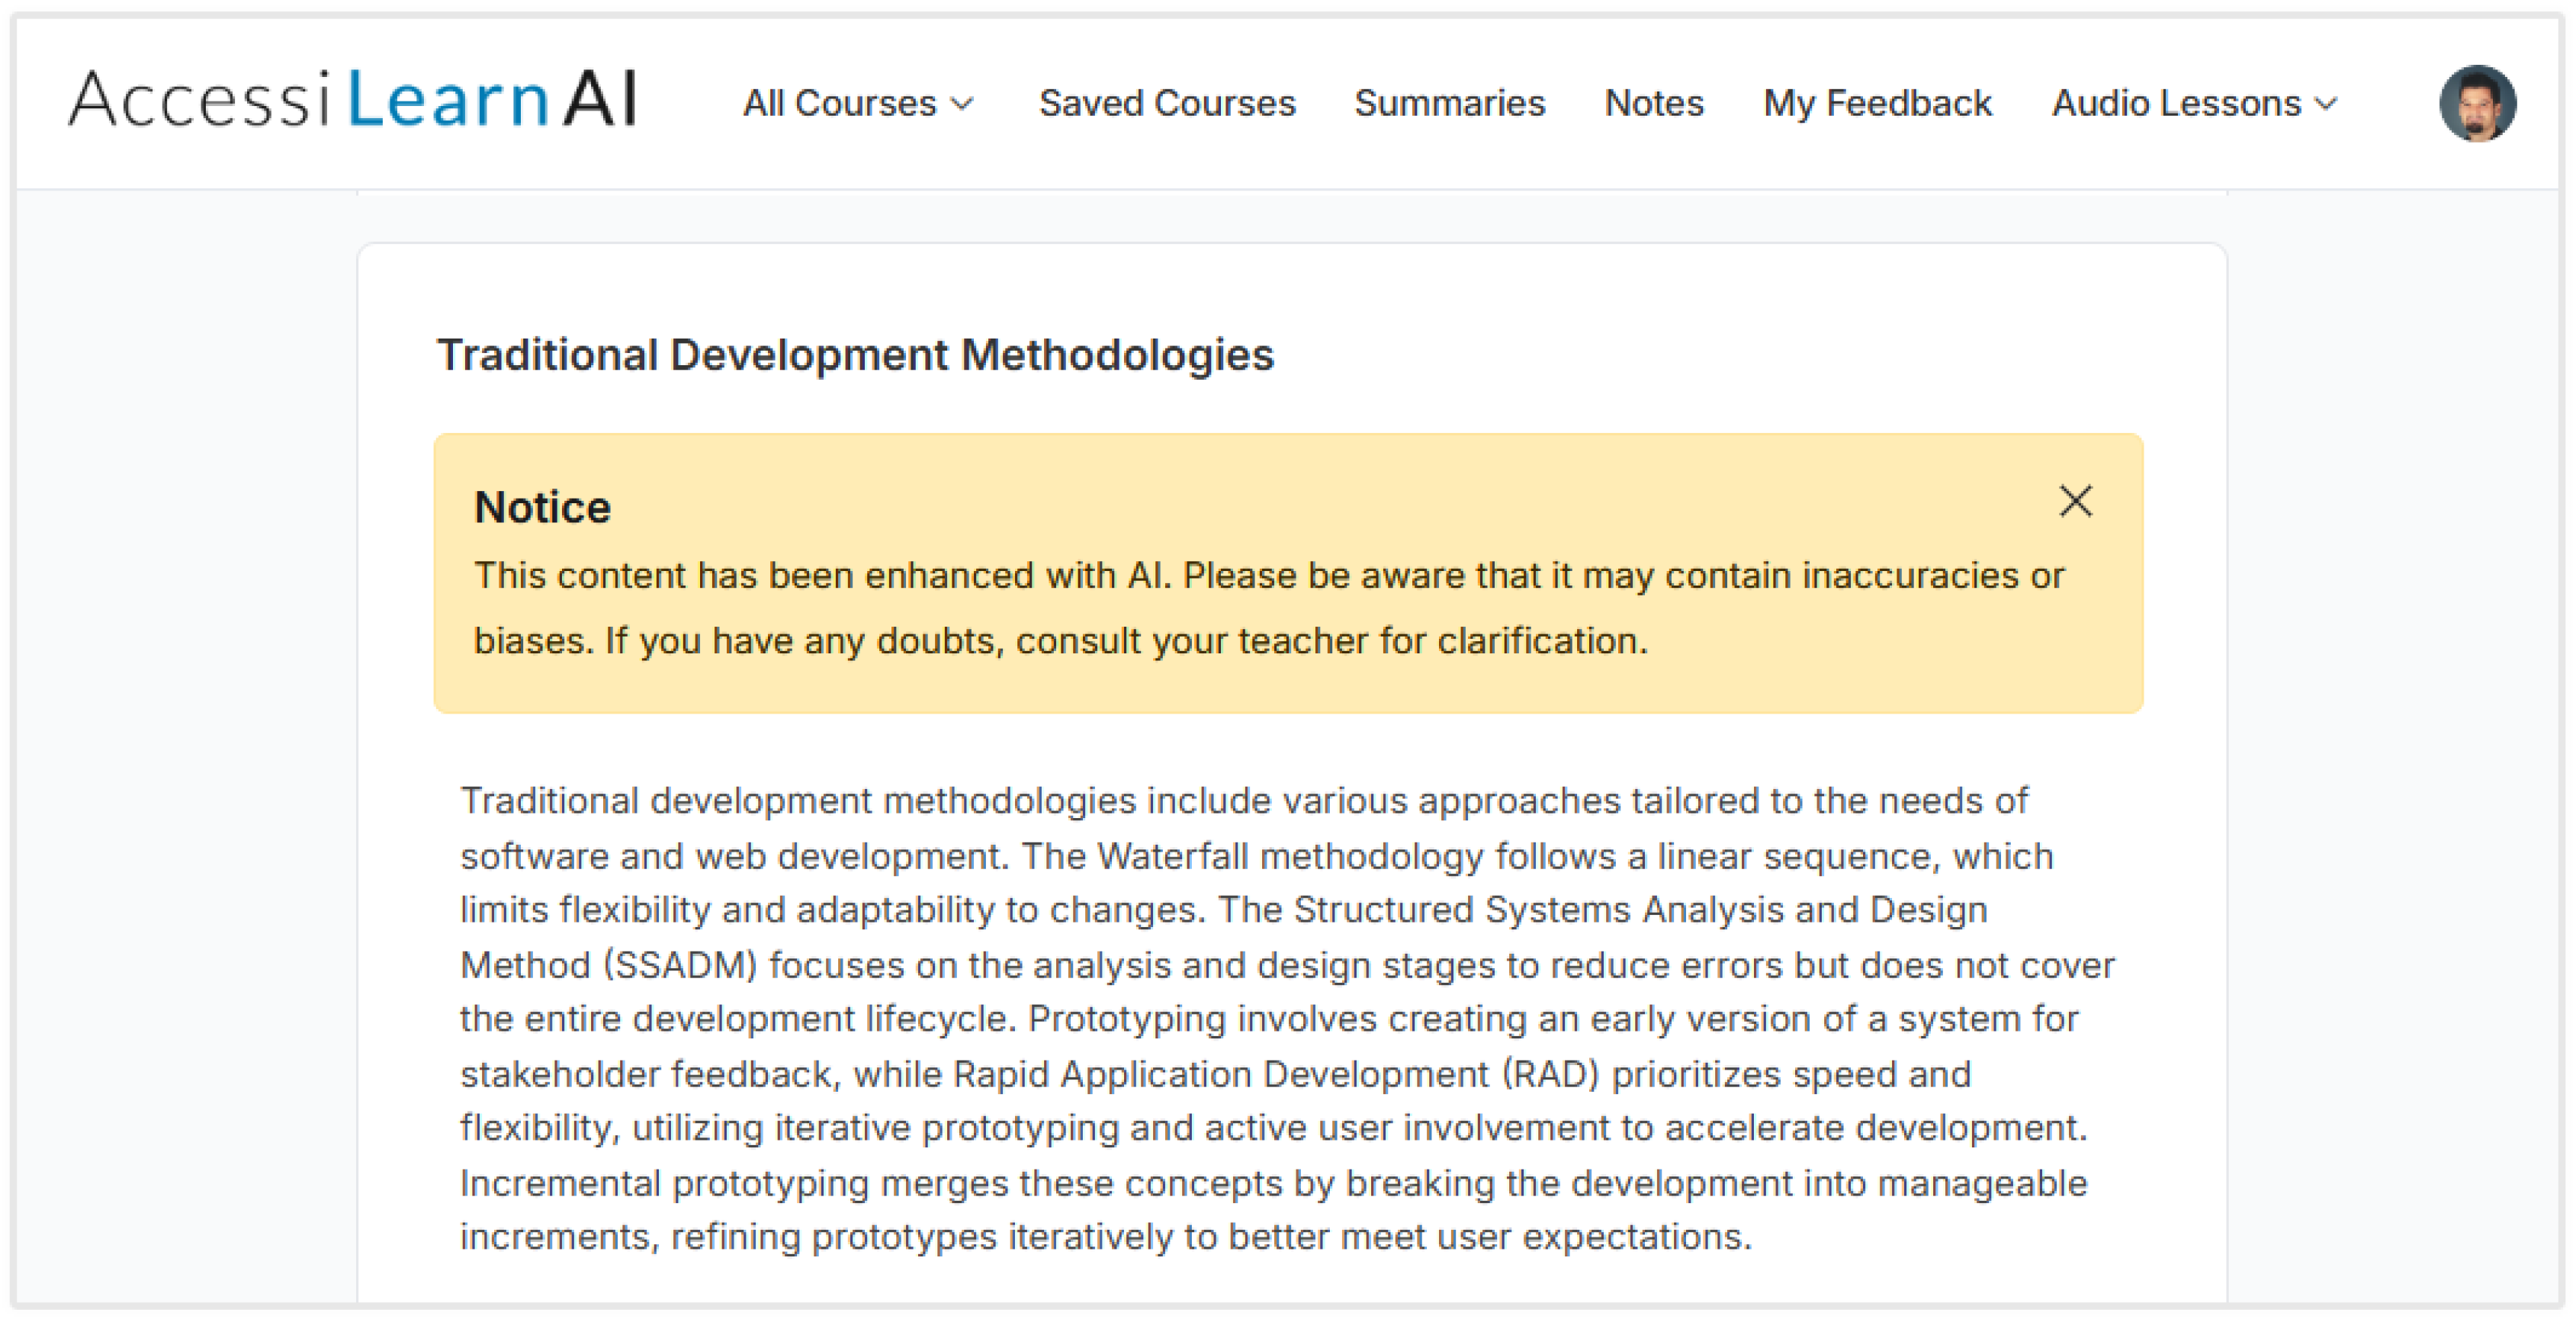Click the AccessiLearn AI logo
Viewport: 2576px width, 1322px height.
[352, 100]
